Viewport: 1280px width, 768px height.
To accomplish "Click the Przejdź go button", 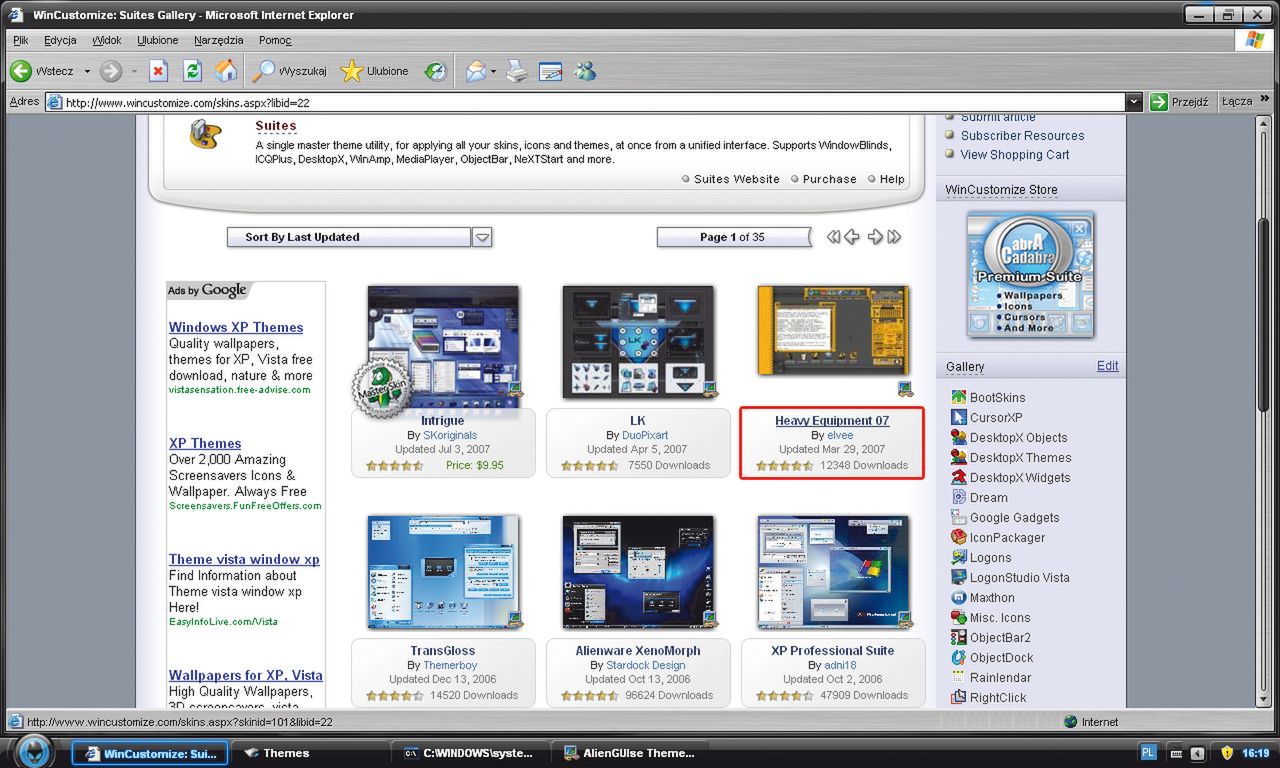I will (x=1180, y=101).
